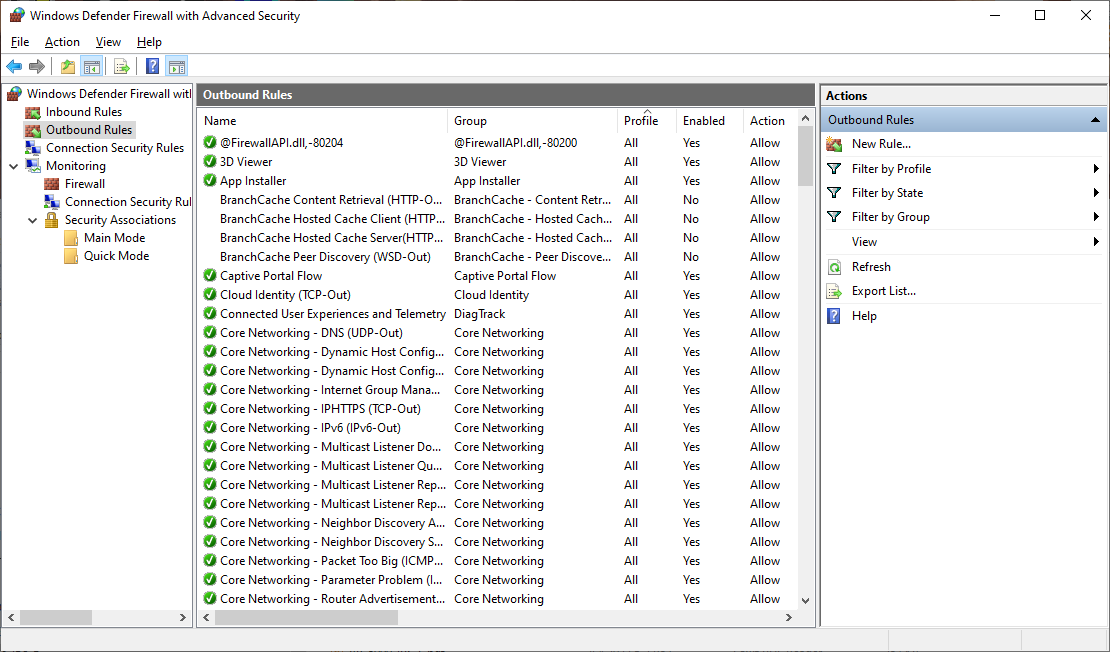Screen dimensions: 1110x652
Task: Expand the Filter by State submenu arrow
Action: click(1095, 193)
